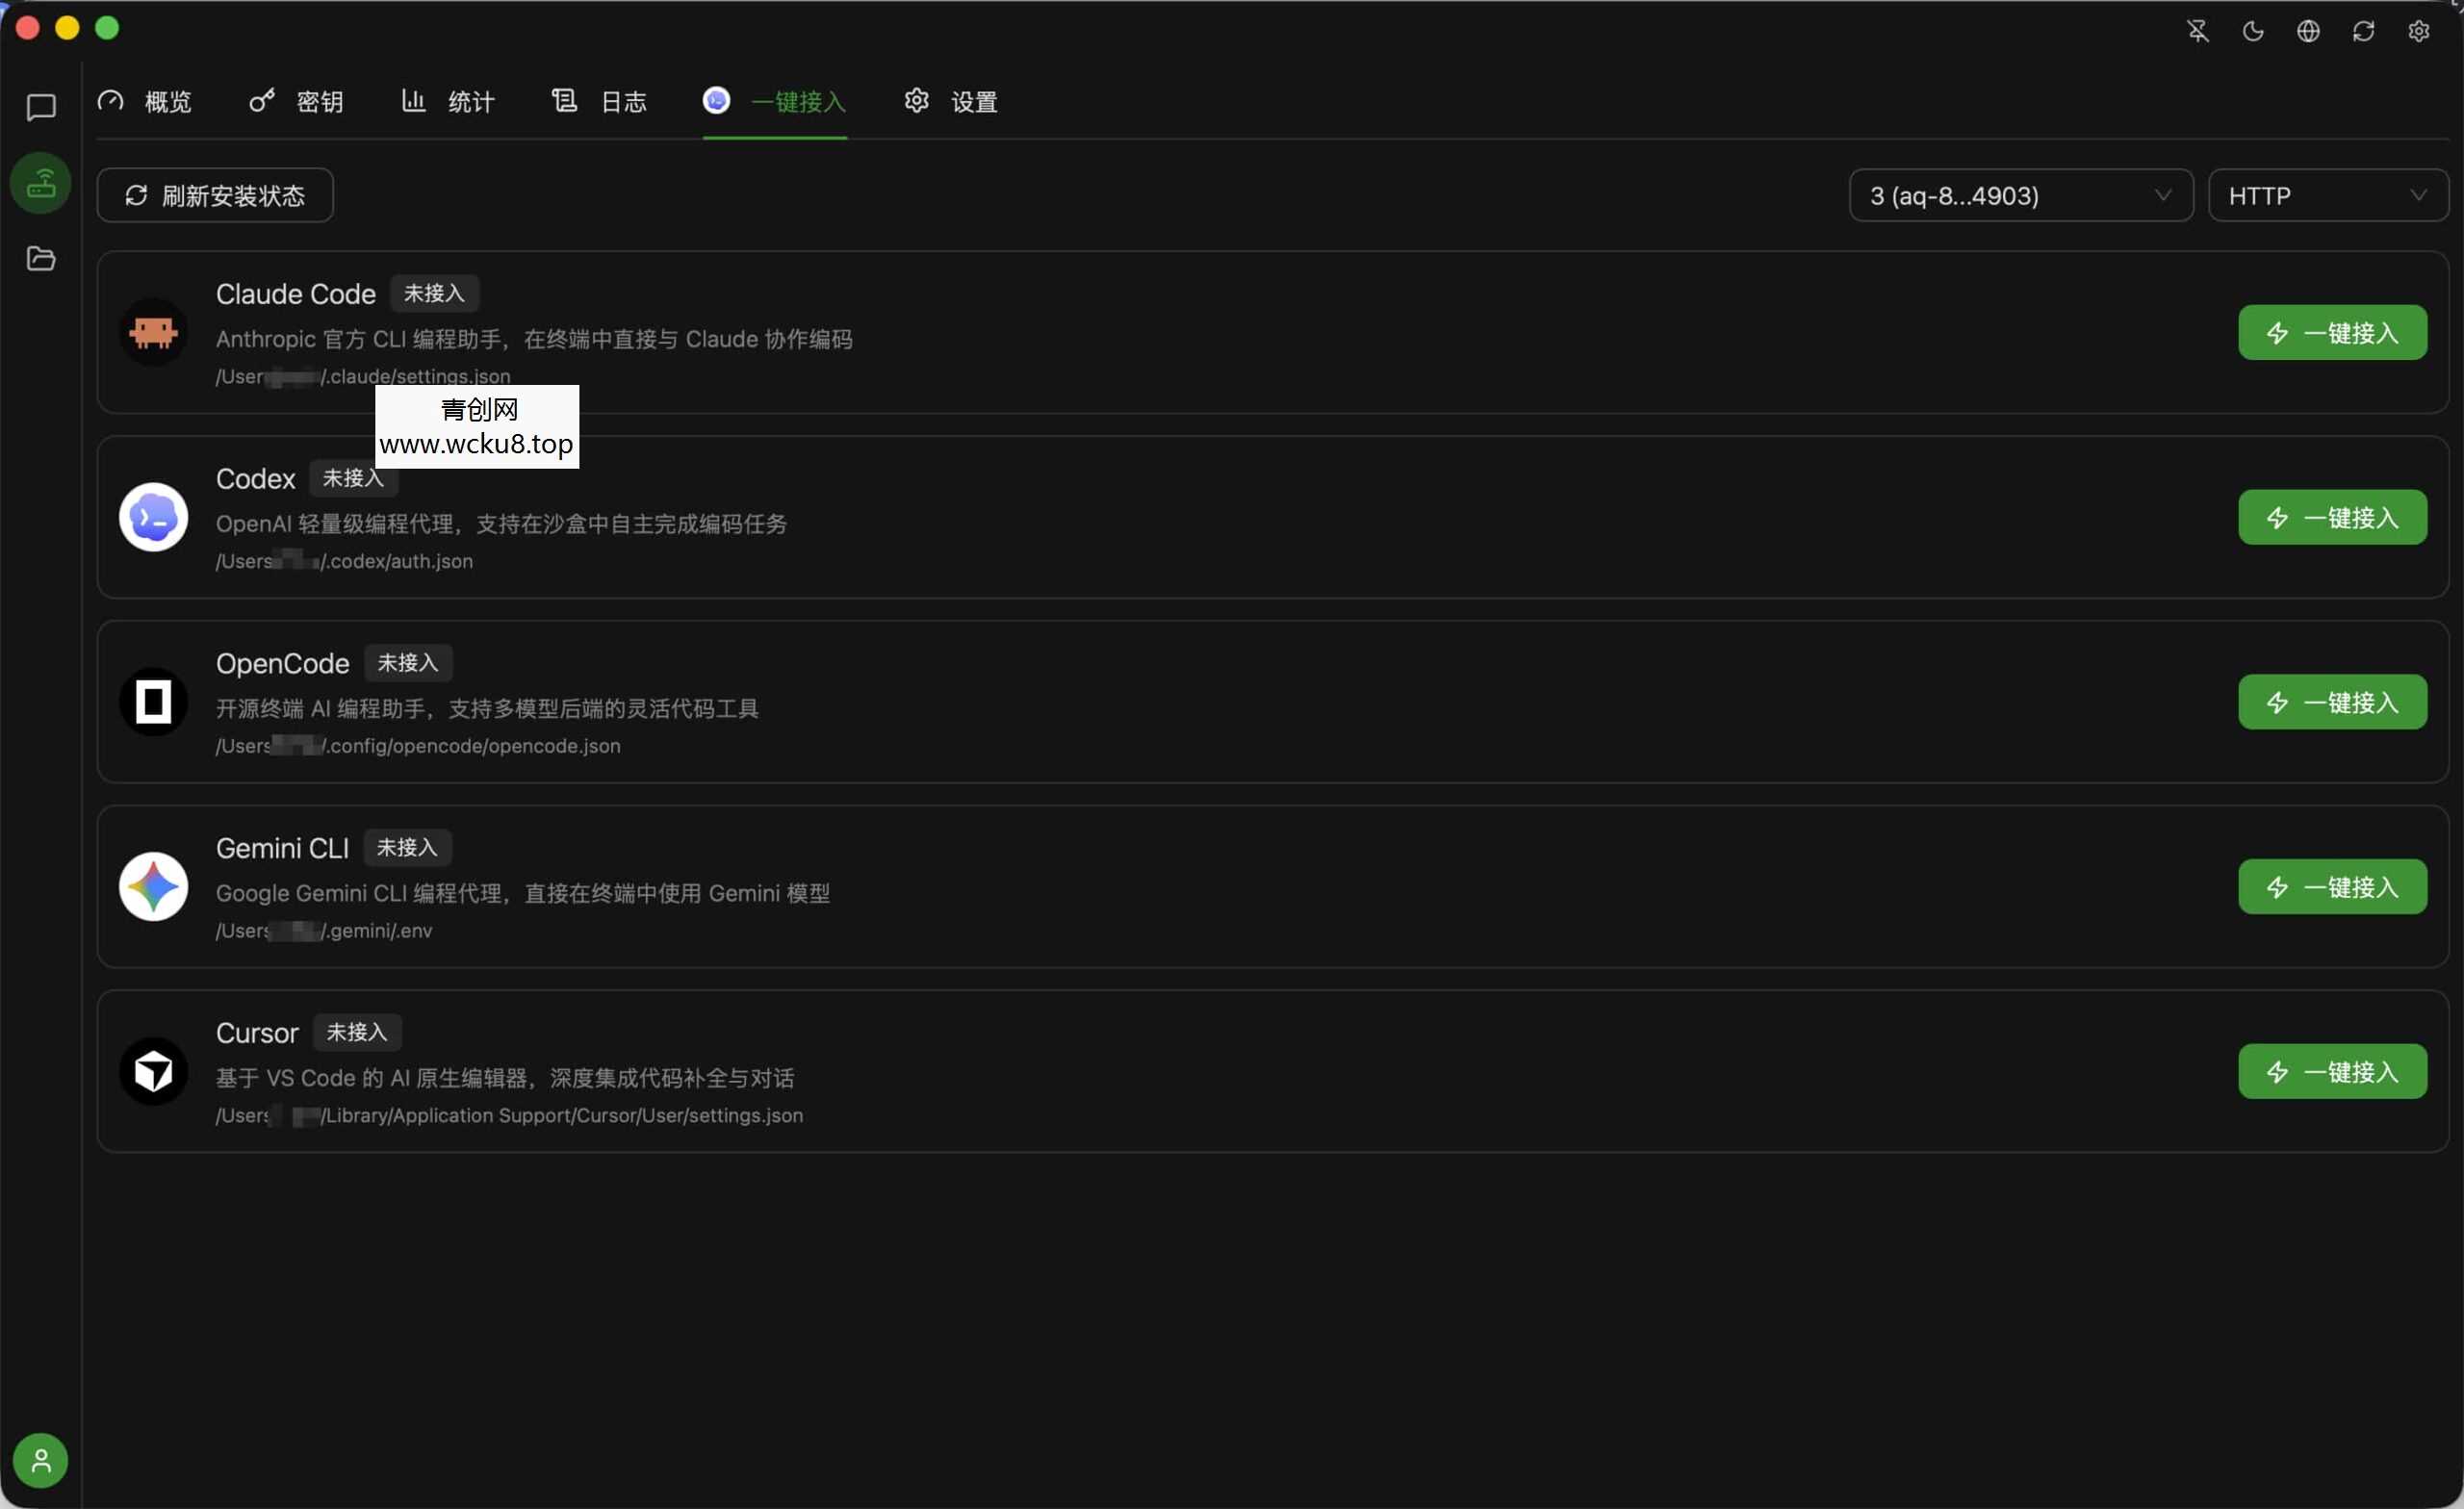Open the language globe selector

(2308, 31)
